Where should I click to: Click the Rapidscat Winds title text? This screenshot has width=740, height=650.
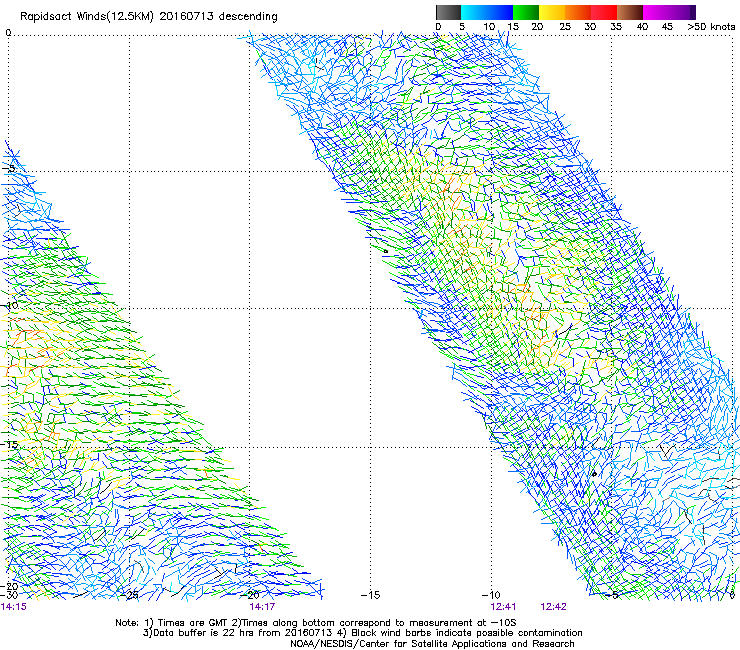149,16
